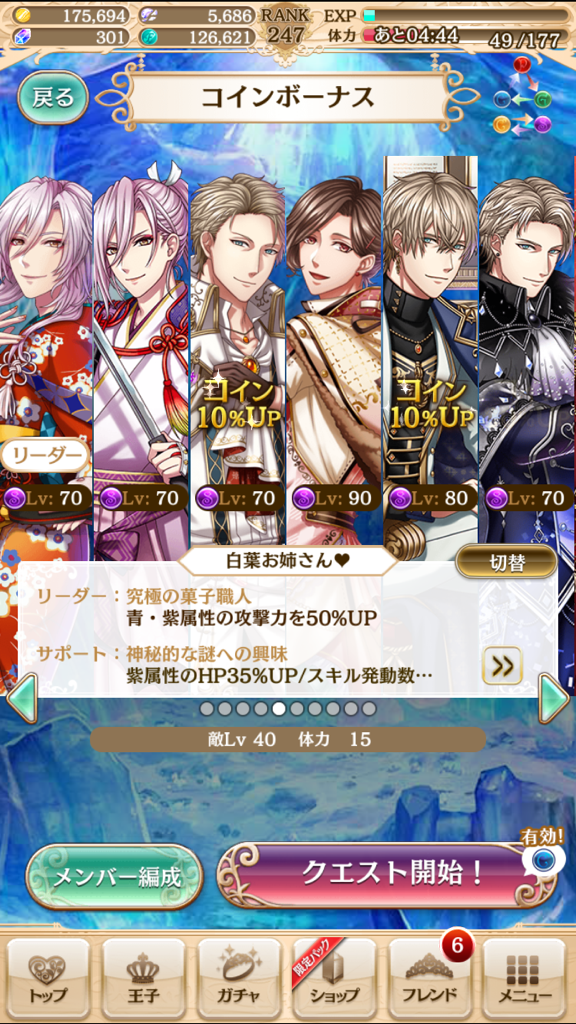
Task: Open メンバー編成 team formation
Action: [x=115, y=878]
